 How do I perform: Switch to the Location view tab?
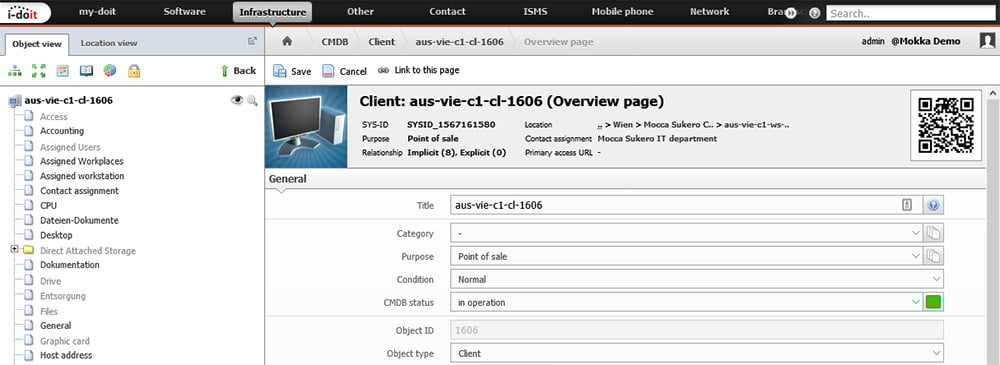(x=108, y=43)
